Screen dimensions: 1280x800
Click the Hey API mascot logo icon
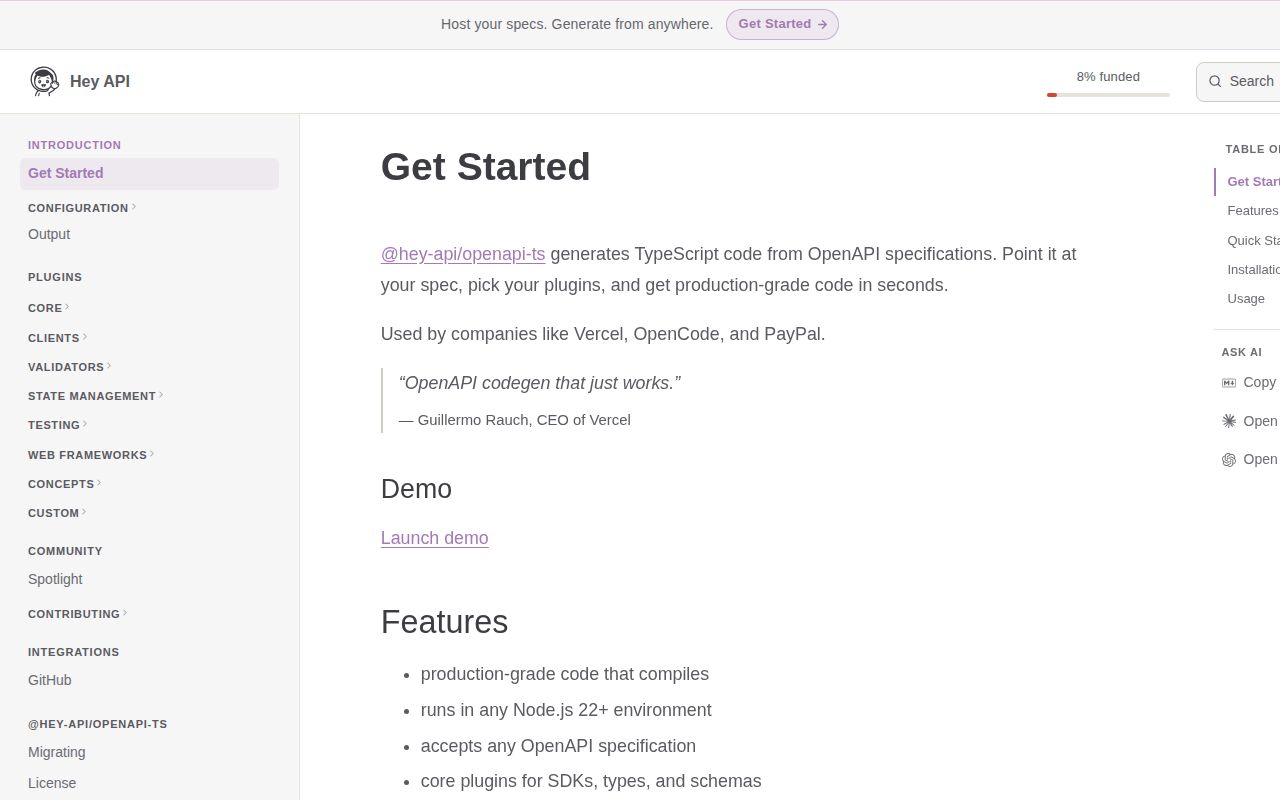(44, 81)
